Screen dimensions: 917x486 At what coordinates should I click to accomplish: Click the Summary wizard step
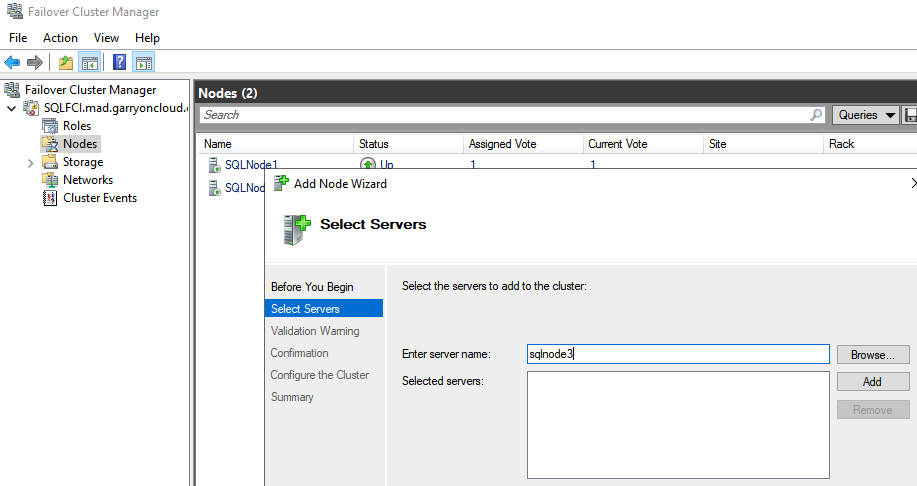click(x=292, y=397)
